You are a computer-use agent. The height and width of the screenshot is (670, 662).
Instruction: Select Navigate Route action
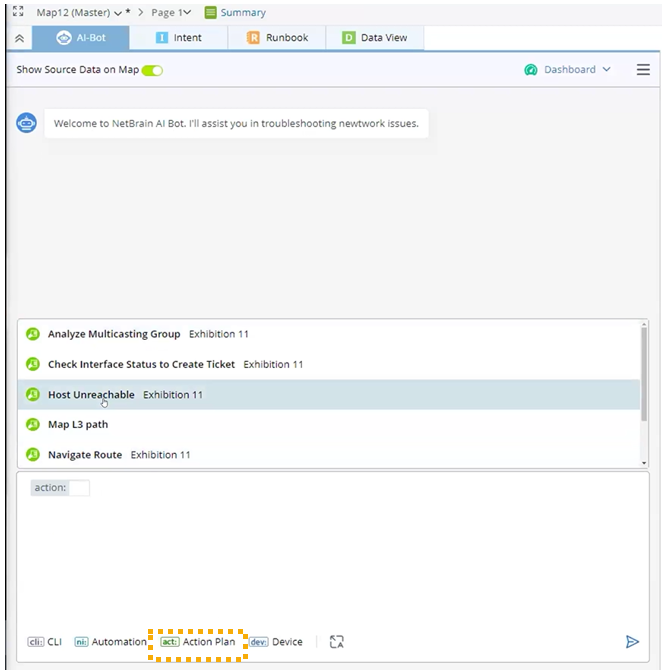point(329,455)
